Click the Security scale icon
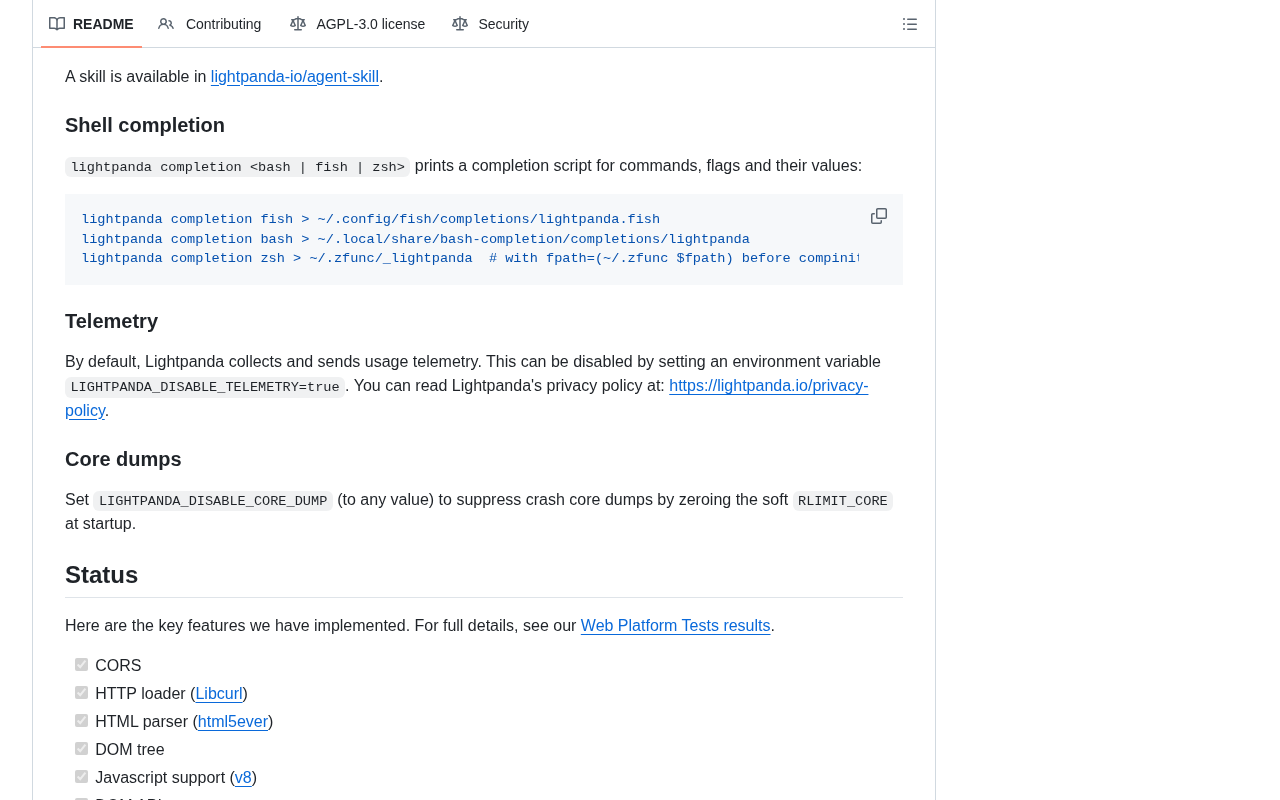The height and width of the screenshot is (800, 1280). click(460, 24)
